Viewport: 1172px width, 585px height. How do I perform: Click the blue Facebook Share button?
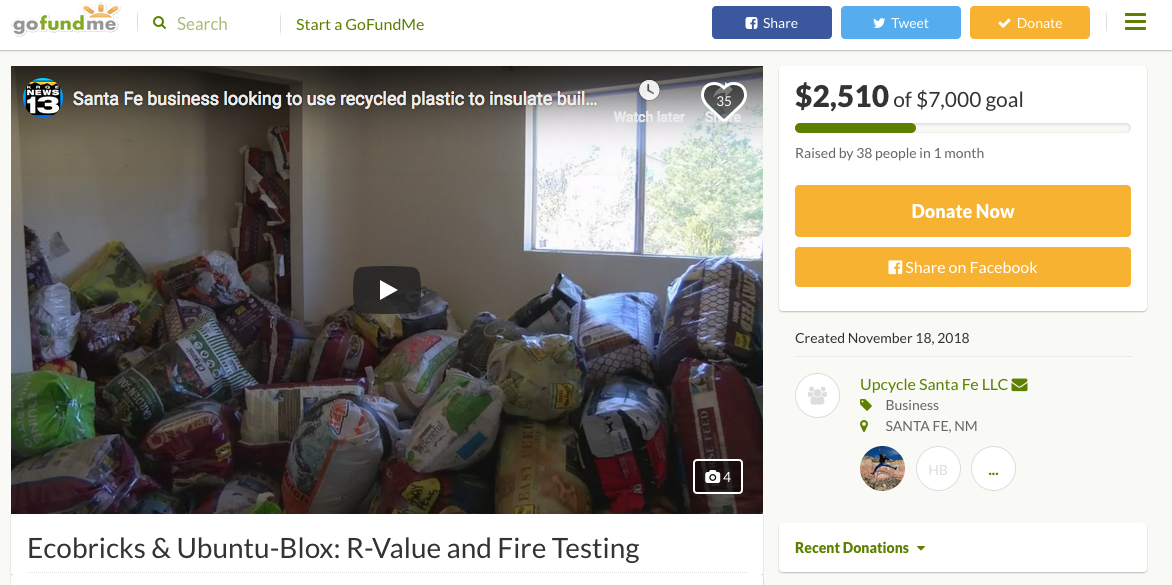pyautogui.click(x=772, y=23)
